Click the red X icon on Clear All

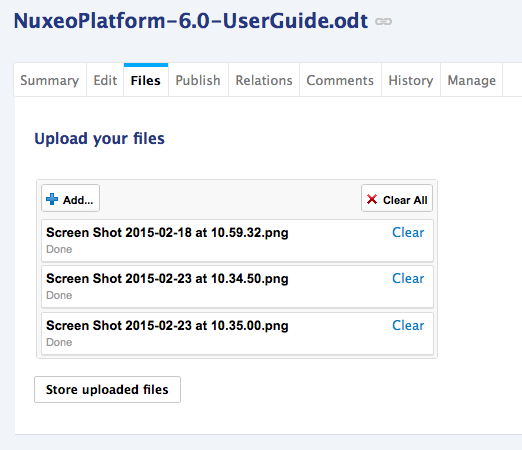[x=372, y=199]
